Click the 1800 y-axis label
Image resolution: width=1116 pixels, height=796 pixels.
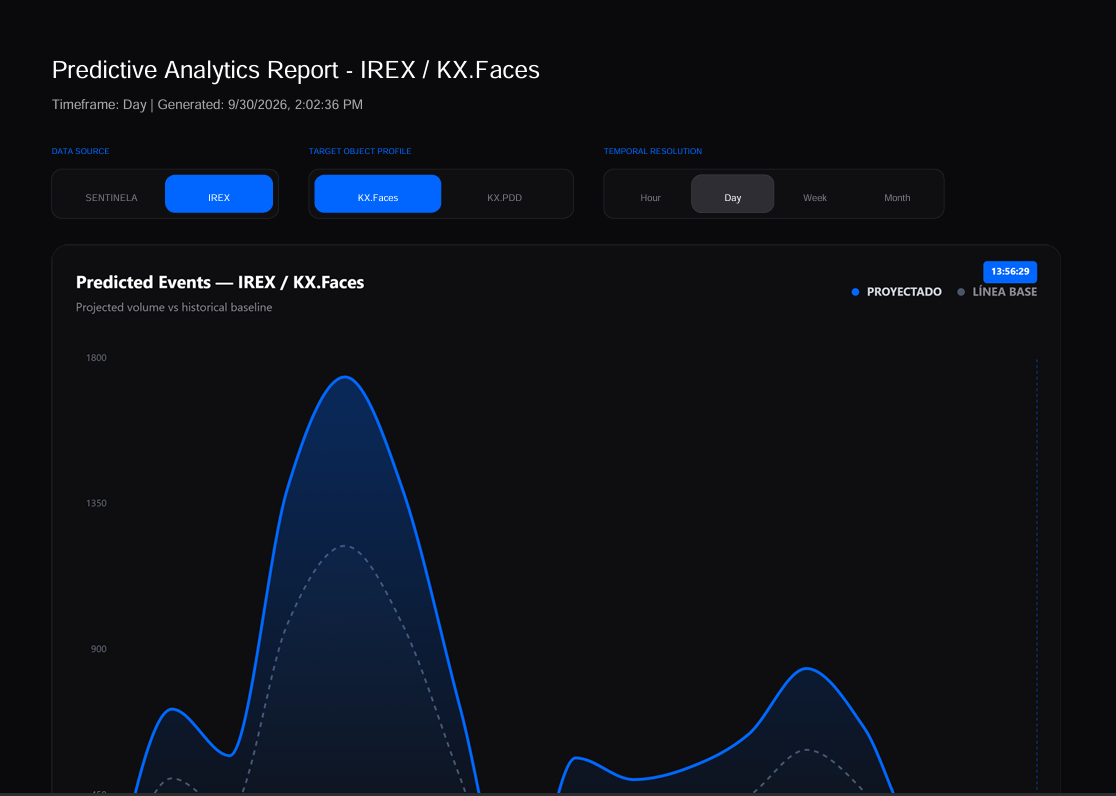tap(96, 357)
